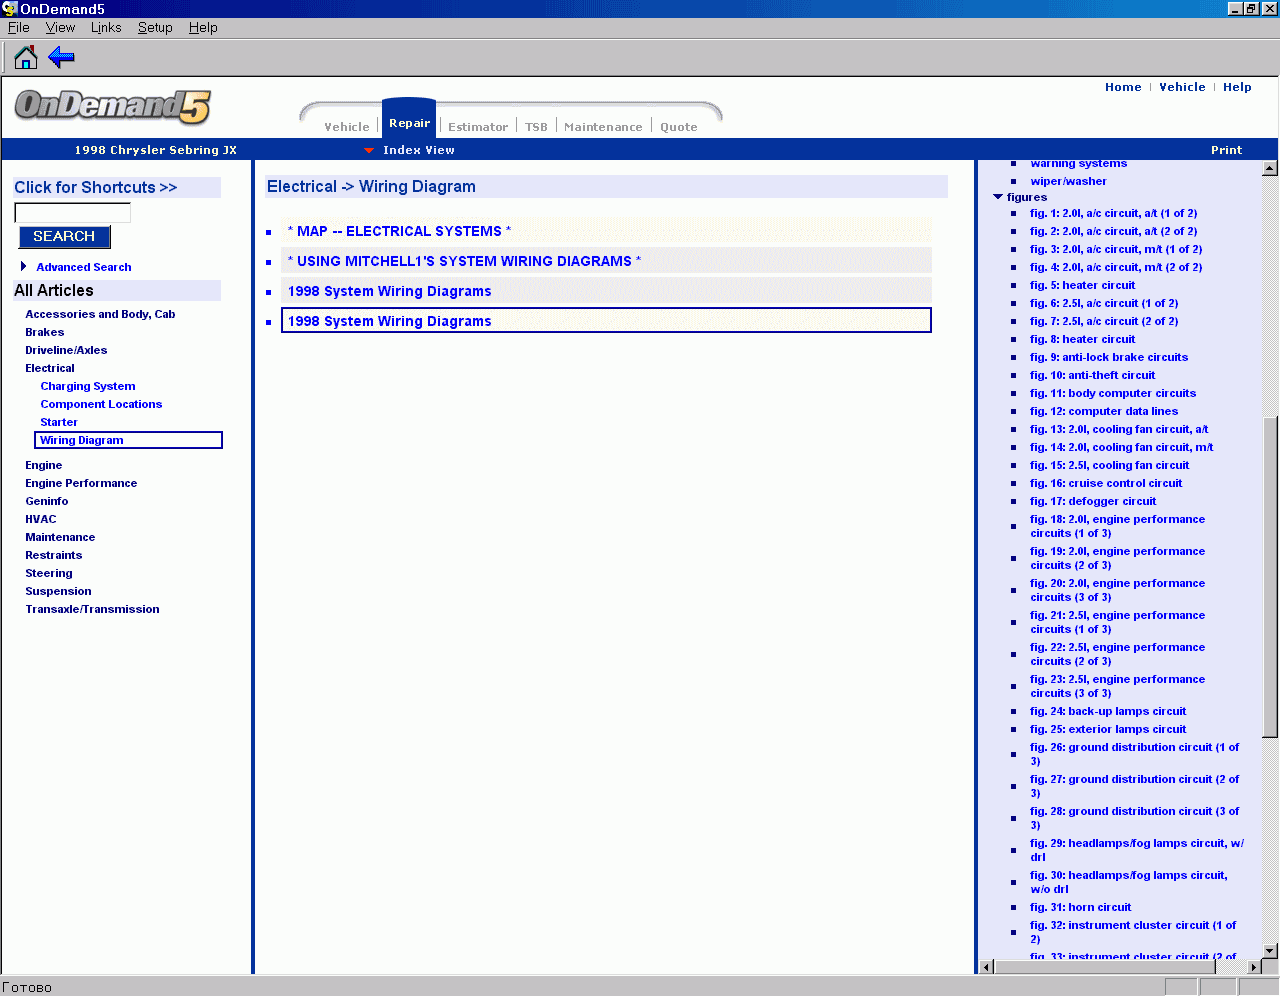Open USING MITCHELL1'S SYSTEM WIRING DIAGRAMS
The height and width of the screenshot is (996, 1280).
(x=464, y=261)
